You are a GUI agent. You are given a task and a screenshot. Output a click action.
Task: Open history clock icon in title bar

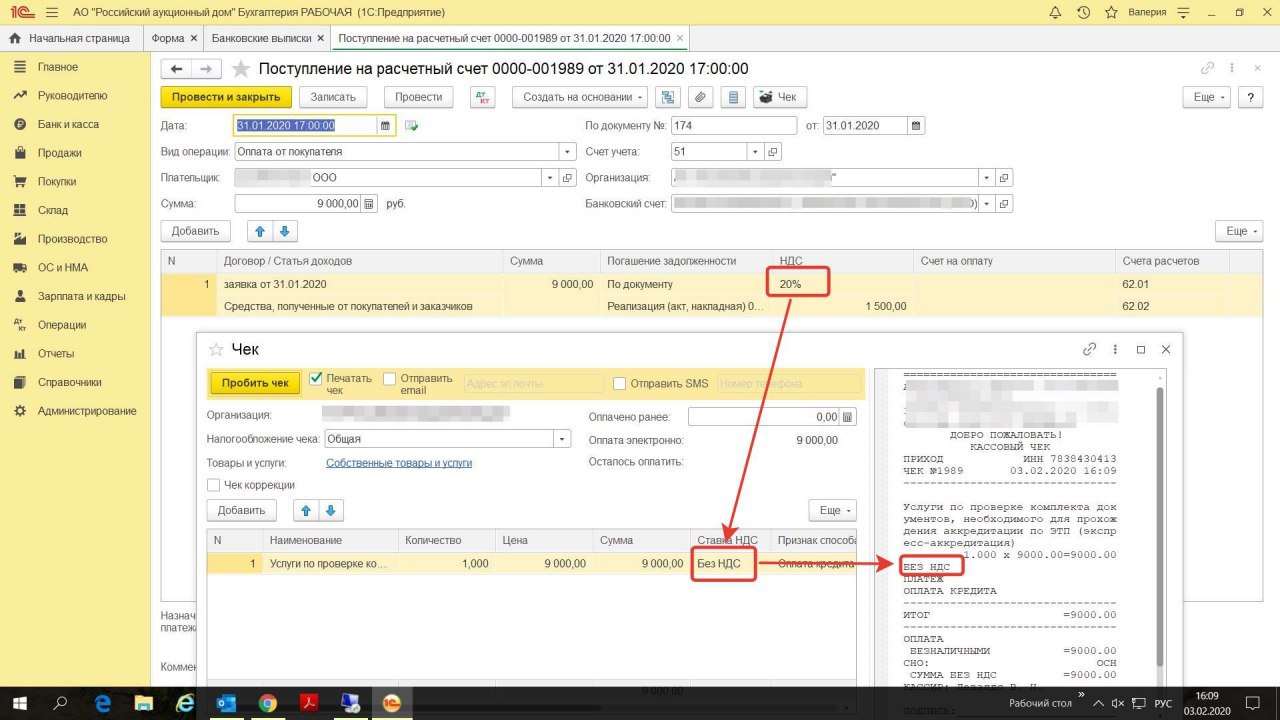point(1083,13)
